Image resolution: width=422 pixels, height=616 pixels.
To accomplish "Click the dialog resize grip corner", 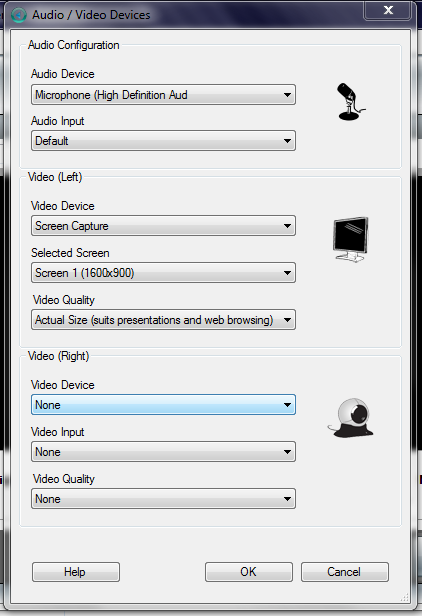I will 404,597.
